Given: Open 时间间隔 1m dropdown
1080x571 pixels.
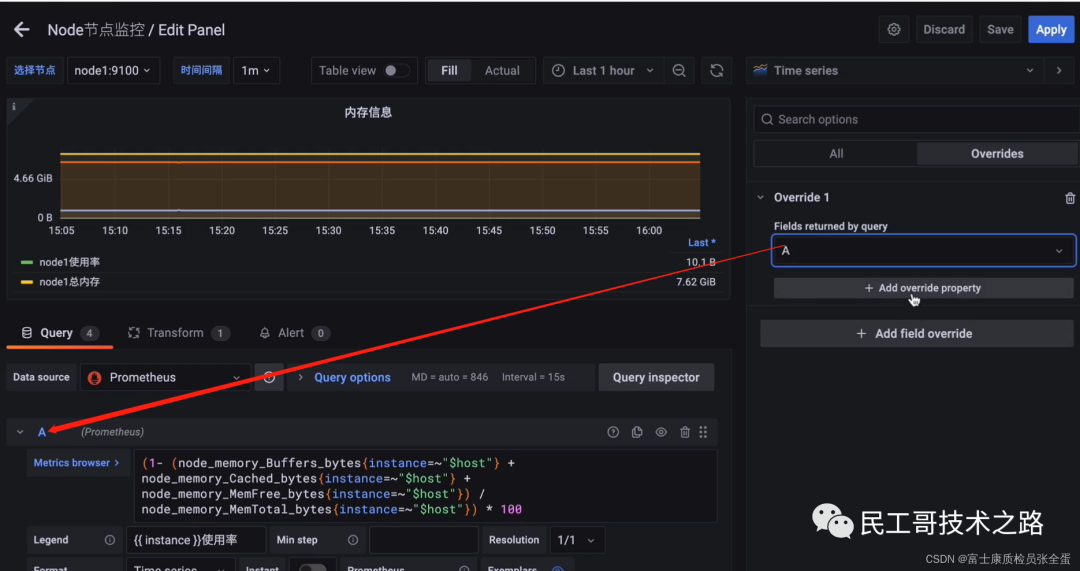Looking at the screenshot, I should pyautogui.click(x=256, y=70).
